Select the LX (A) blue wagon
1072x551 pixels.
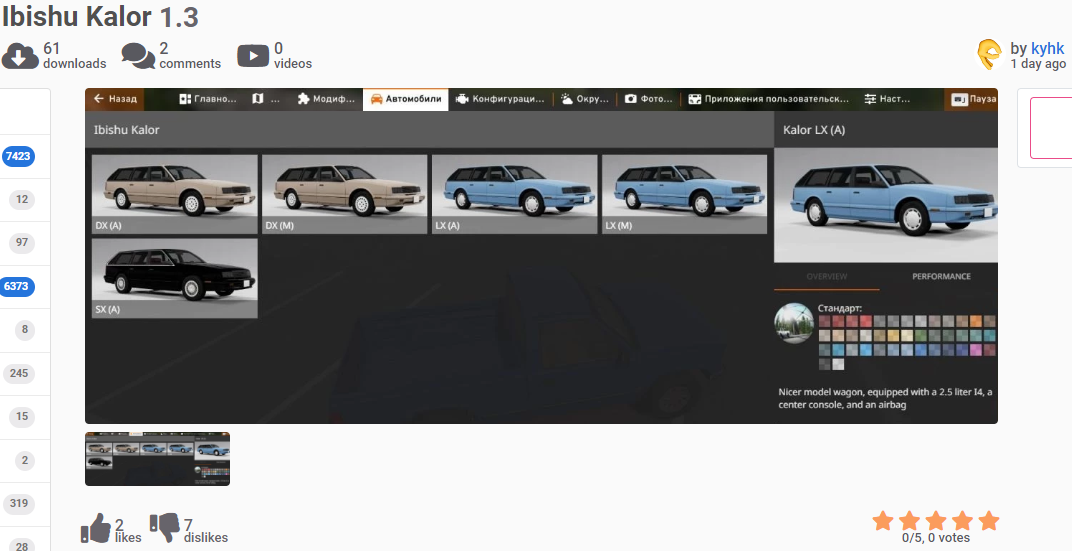515,194
